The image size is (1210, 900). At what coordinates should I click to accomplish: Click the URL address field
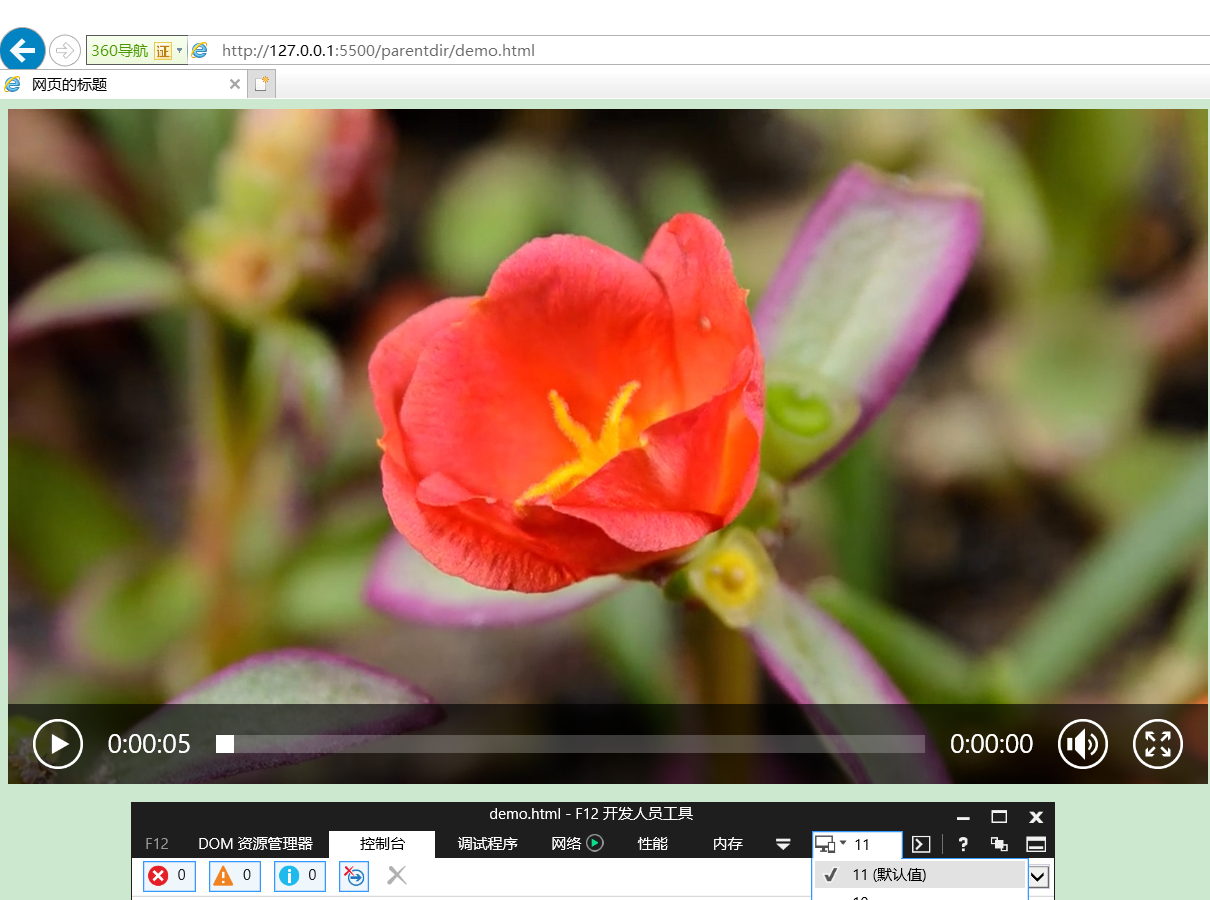[700, 50]
